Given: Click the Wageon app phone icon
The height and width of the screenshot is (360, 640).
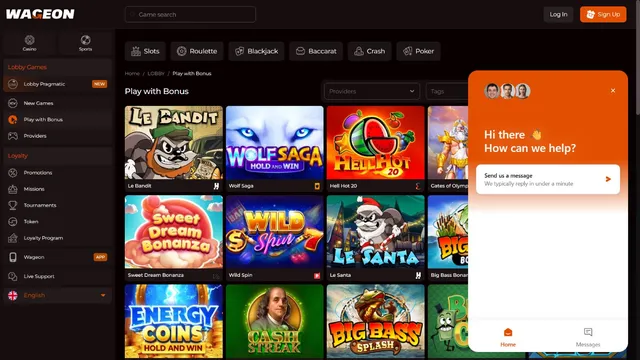Looking at the screenshot, I should coord(13,257).
